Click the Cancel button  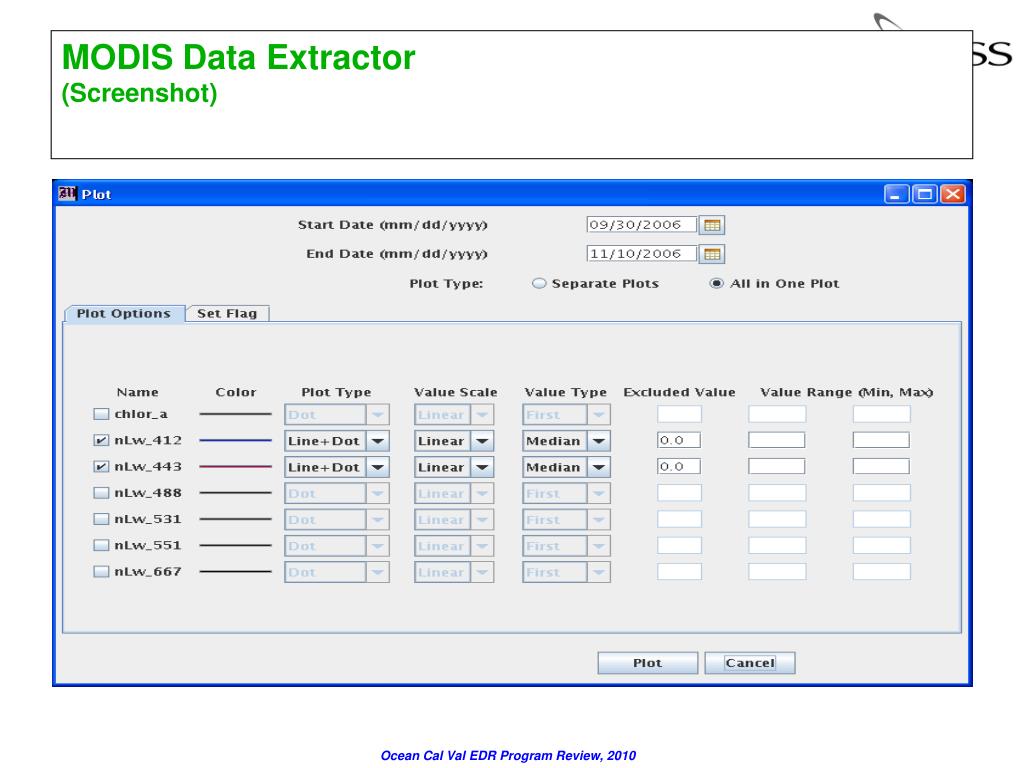coord(750,663)
